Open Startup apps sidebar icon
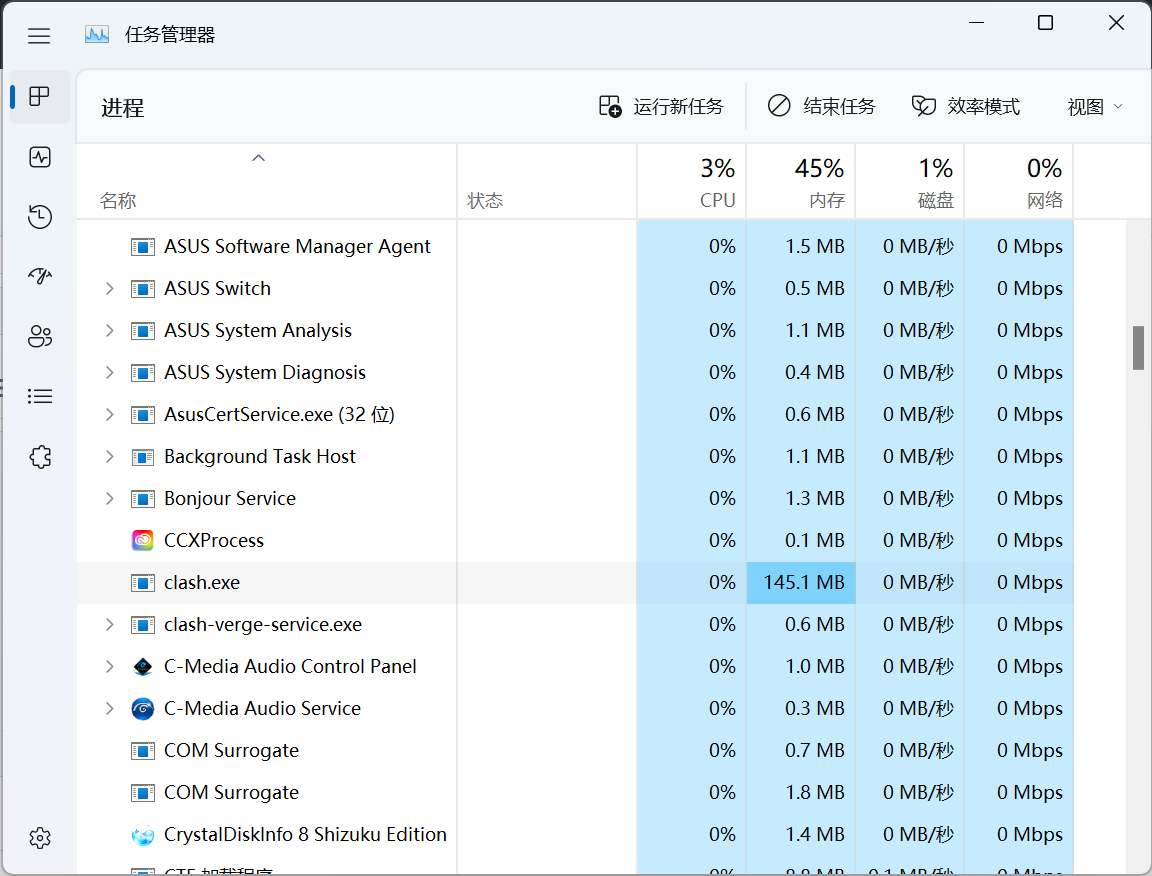 [40, 276]
